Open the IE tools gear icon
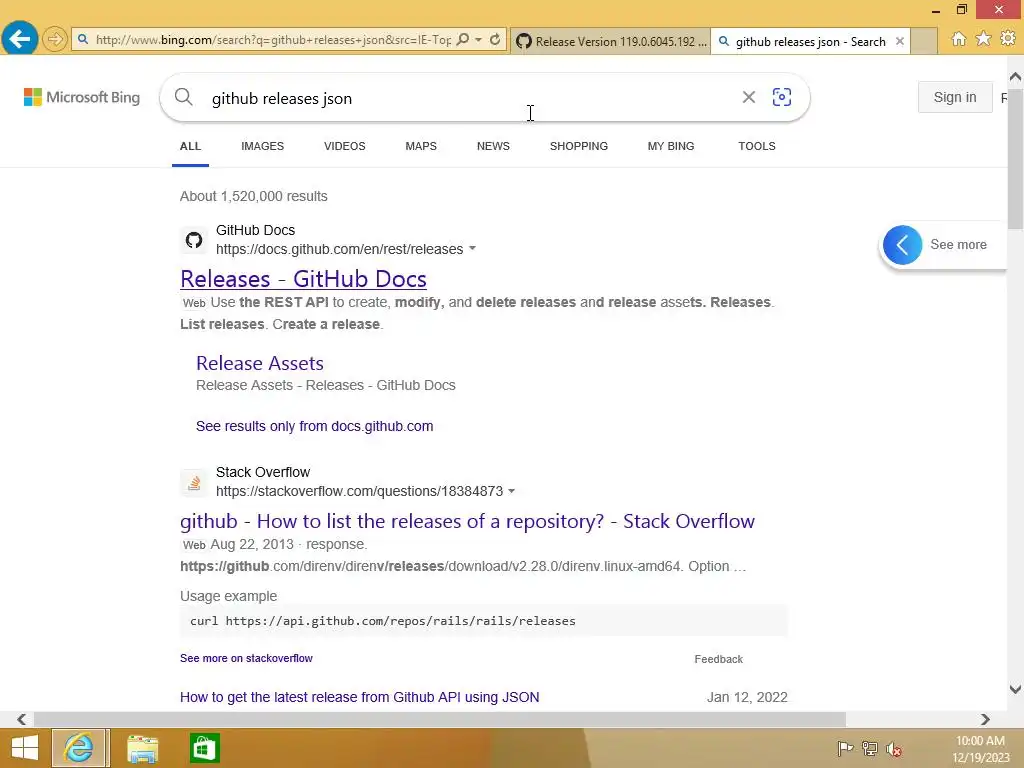The width and height of the screenshot is (1024, 768). pyautogui.click(x=1008, y=39)
